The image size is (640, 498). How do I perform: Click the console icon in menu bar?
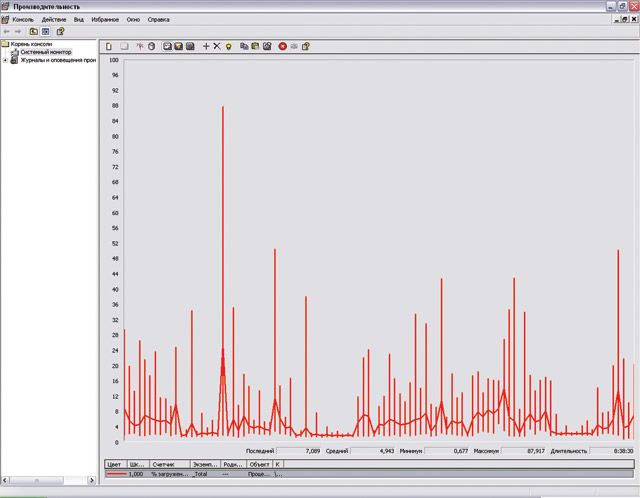click(x=5, y=20)
